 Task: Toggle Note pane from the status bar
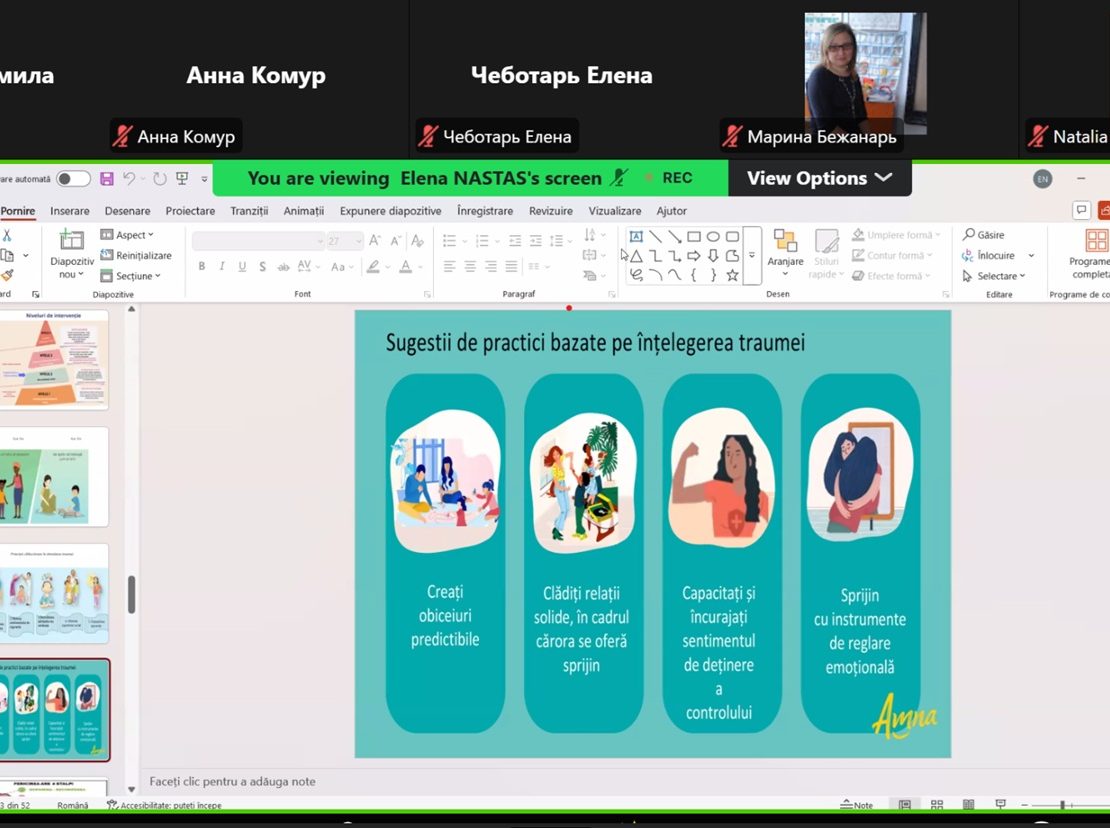(x=857, y=805)
